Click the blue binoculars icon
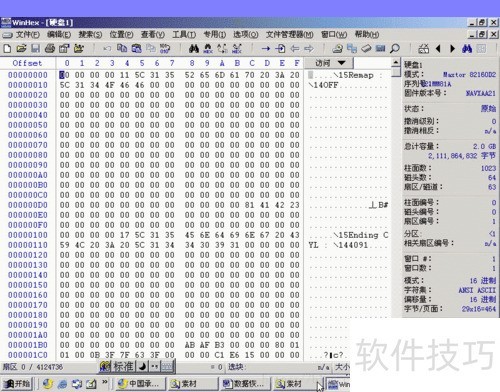Screen dimensions: 500x392 467,49
